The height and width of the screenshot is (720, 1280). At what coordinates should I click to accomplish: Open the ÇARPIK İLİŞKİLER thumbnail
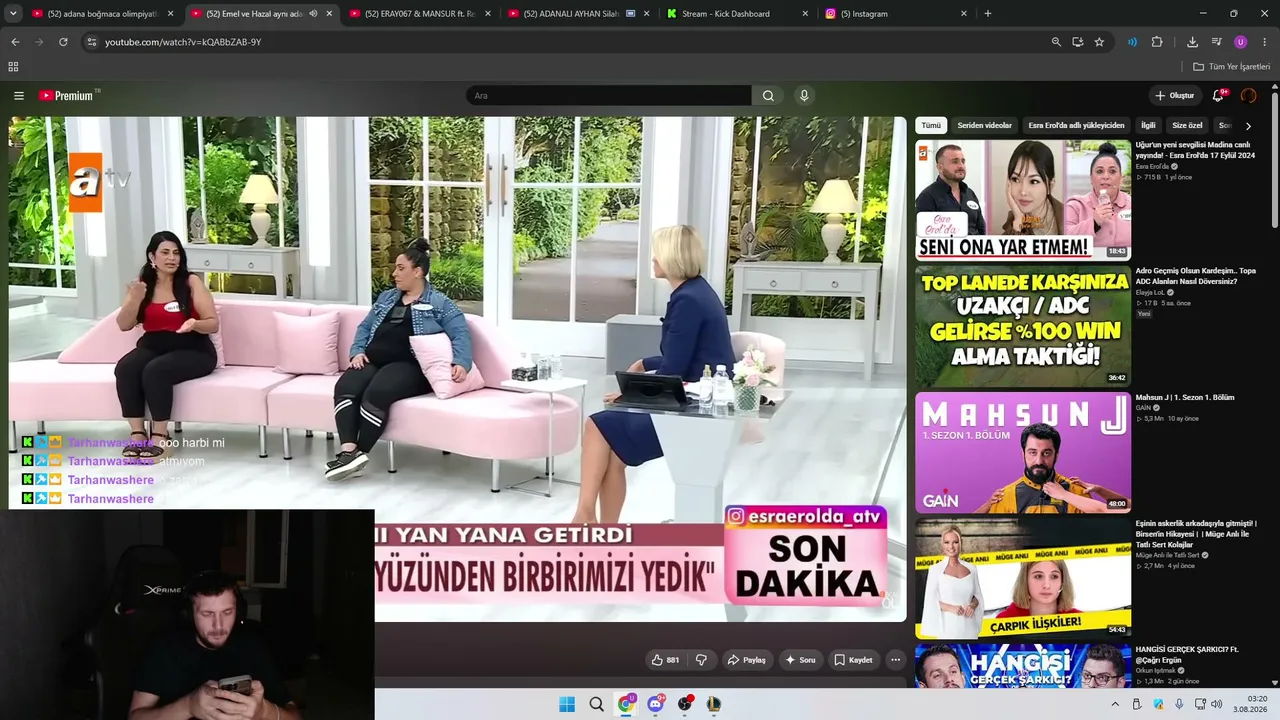1023,578
